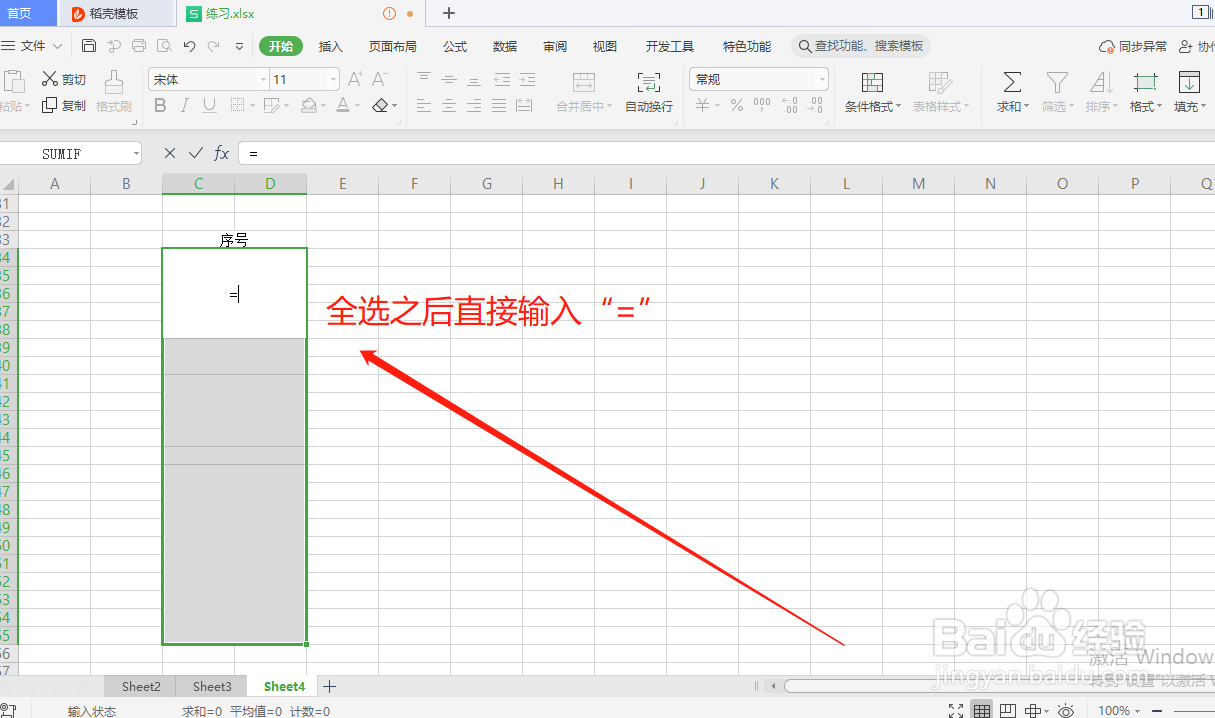Click the thousands separator 000 icon
Image resolution: width=1215 pixels, height=718 pixels.
click(762, 105)
